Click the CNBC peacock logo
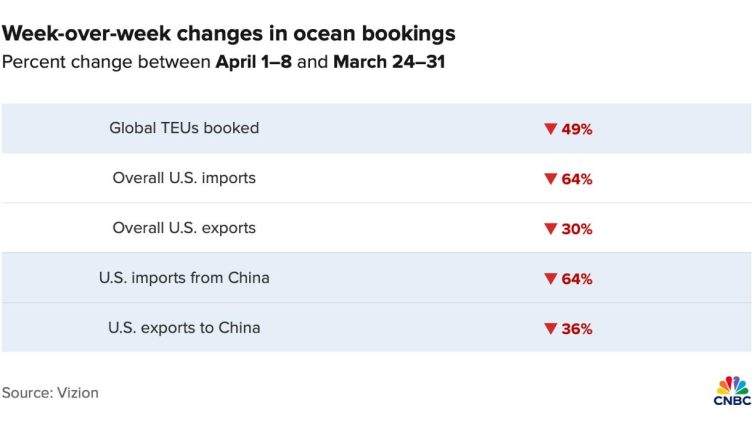 (732, 389)
